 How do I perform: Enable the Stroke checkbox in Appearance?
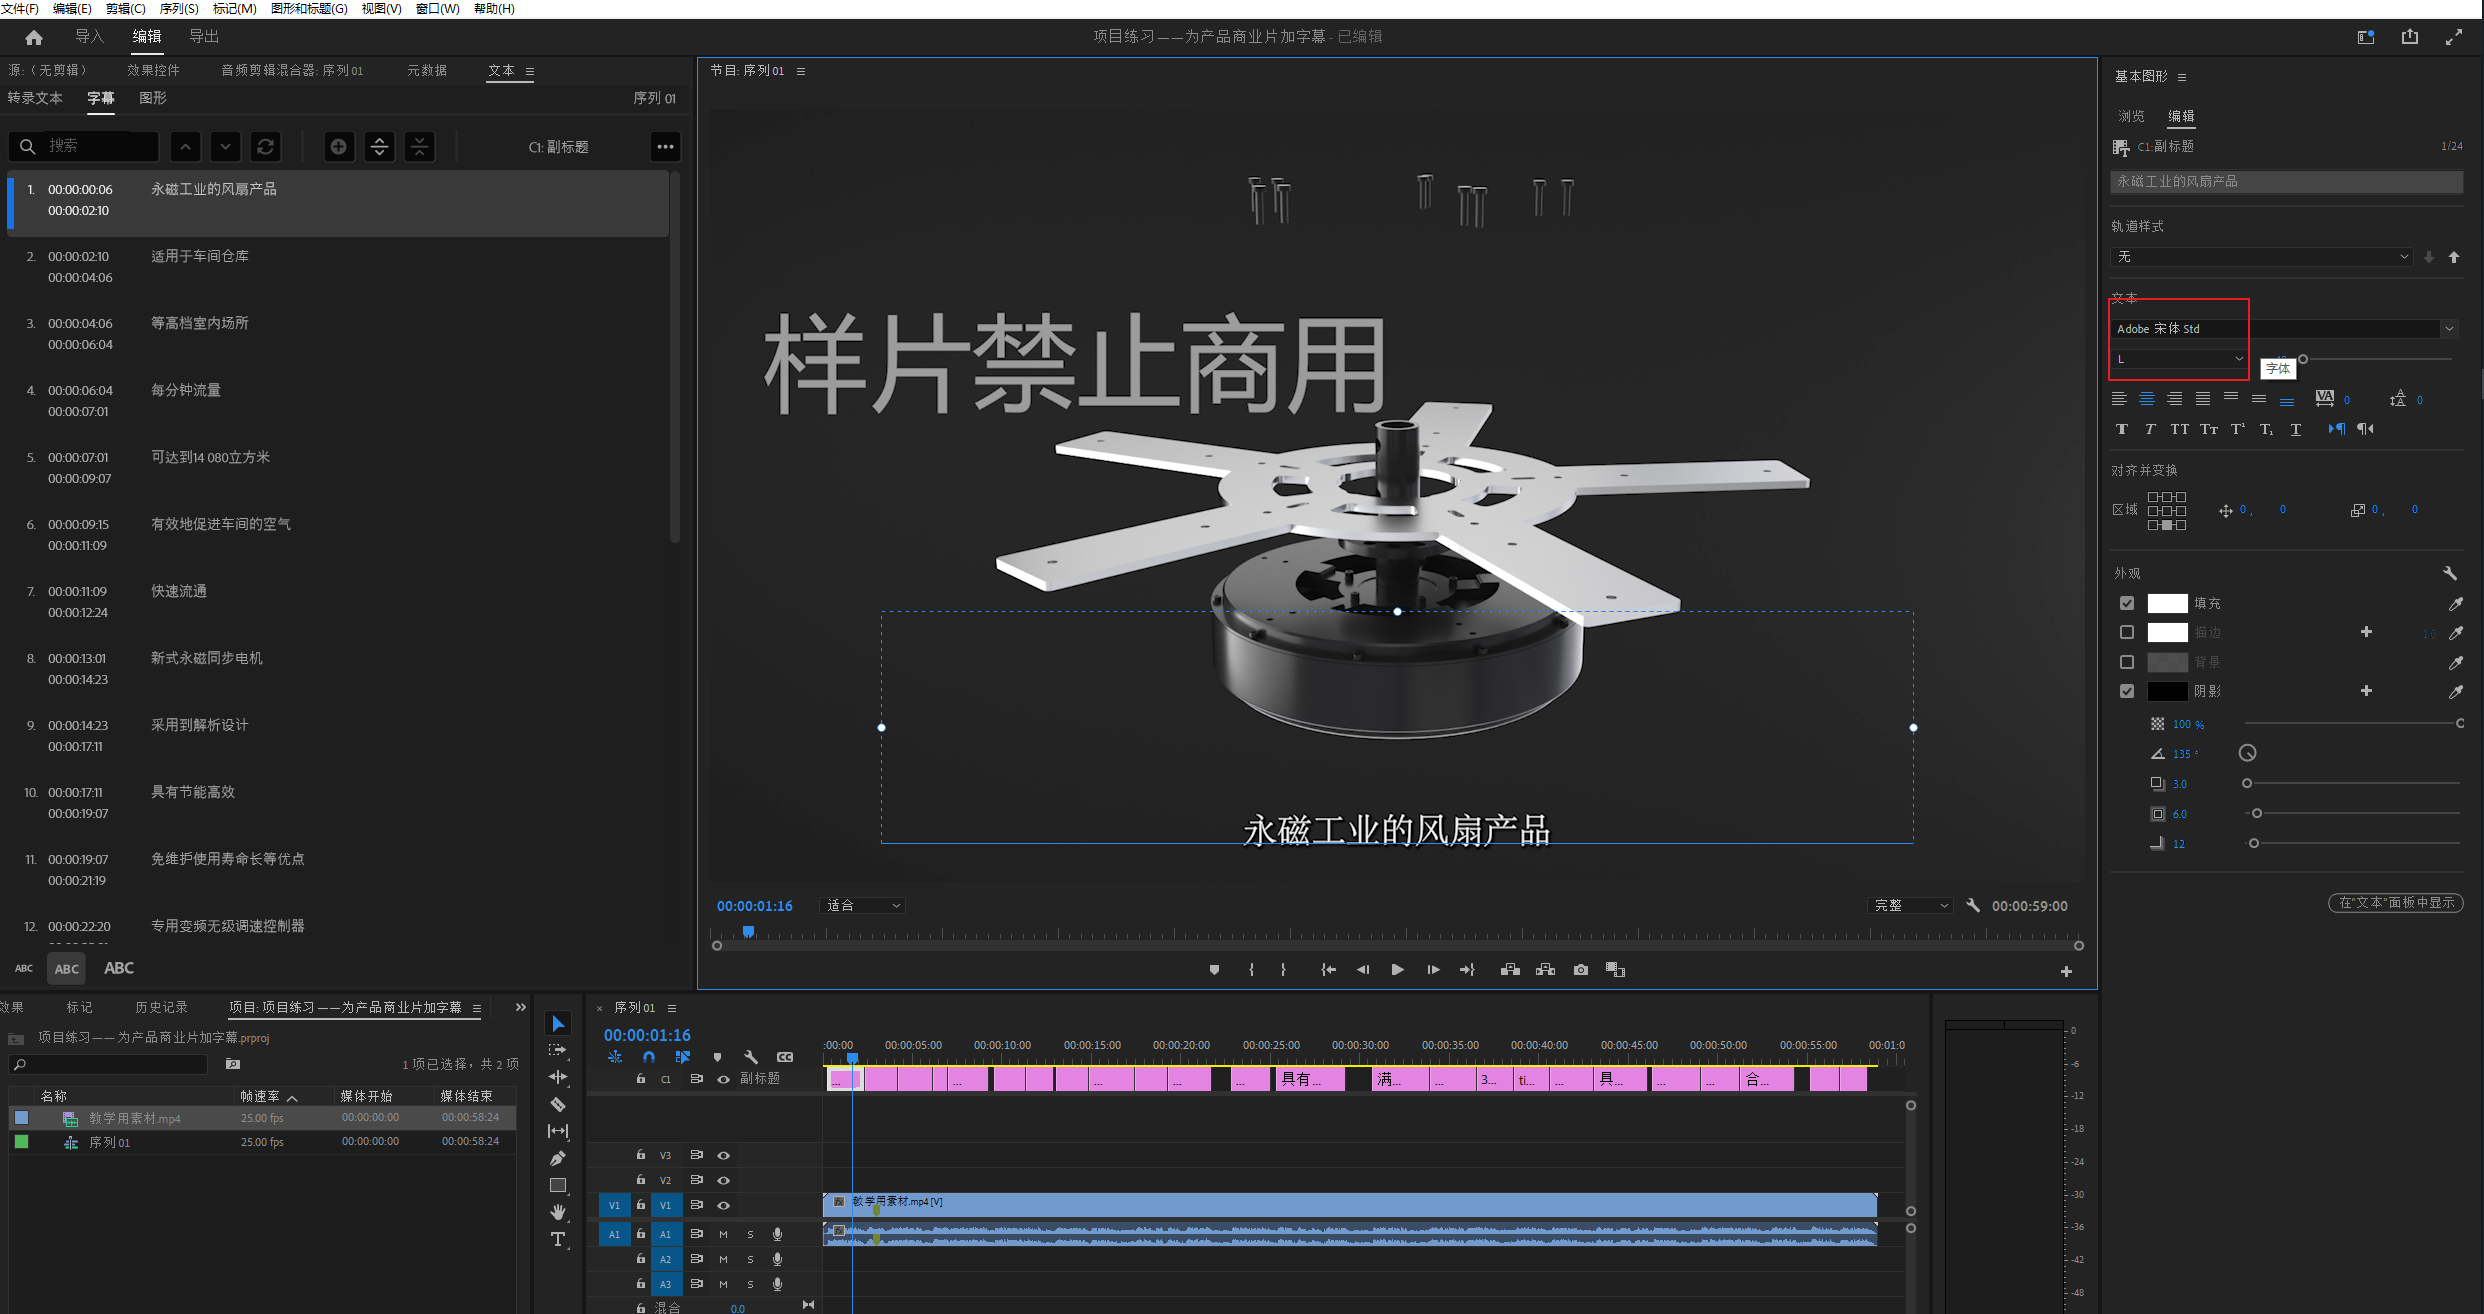[2127, 632]
